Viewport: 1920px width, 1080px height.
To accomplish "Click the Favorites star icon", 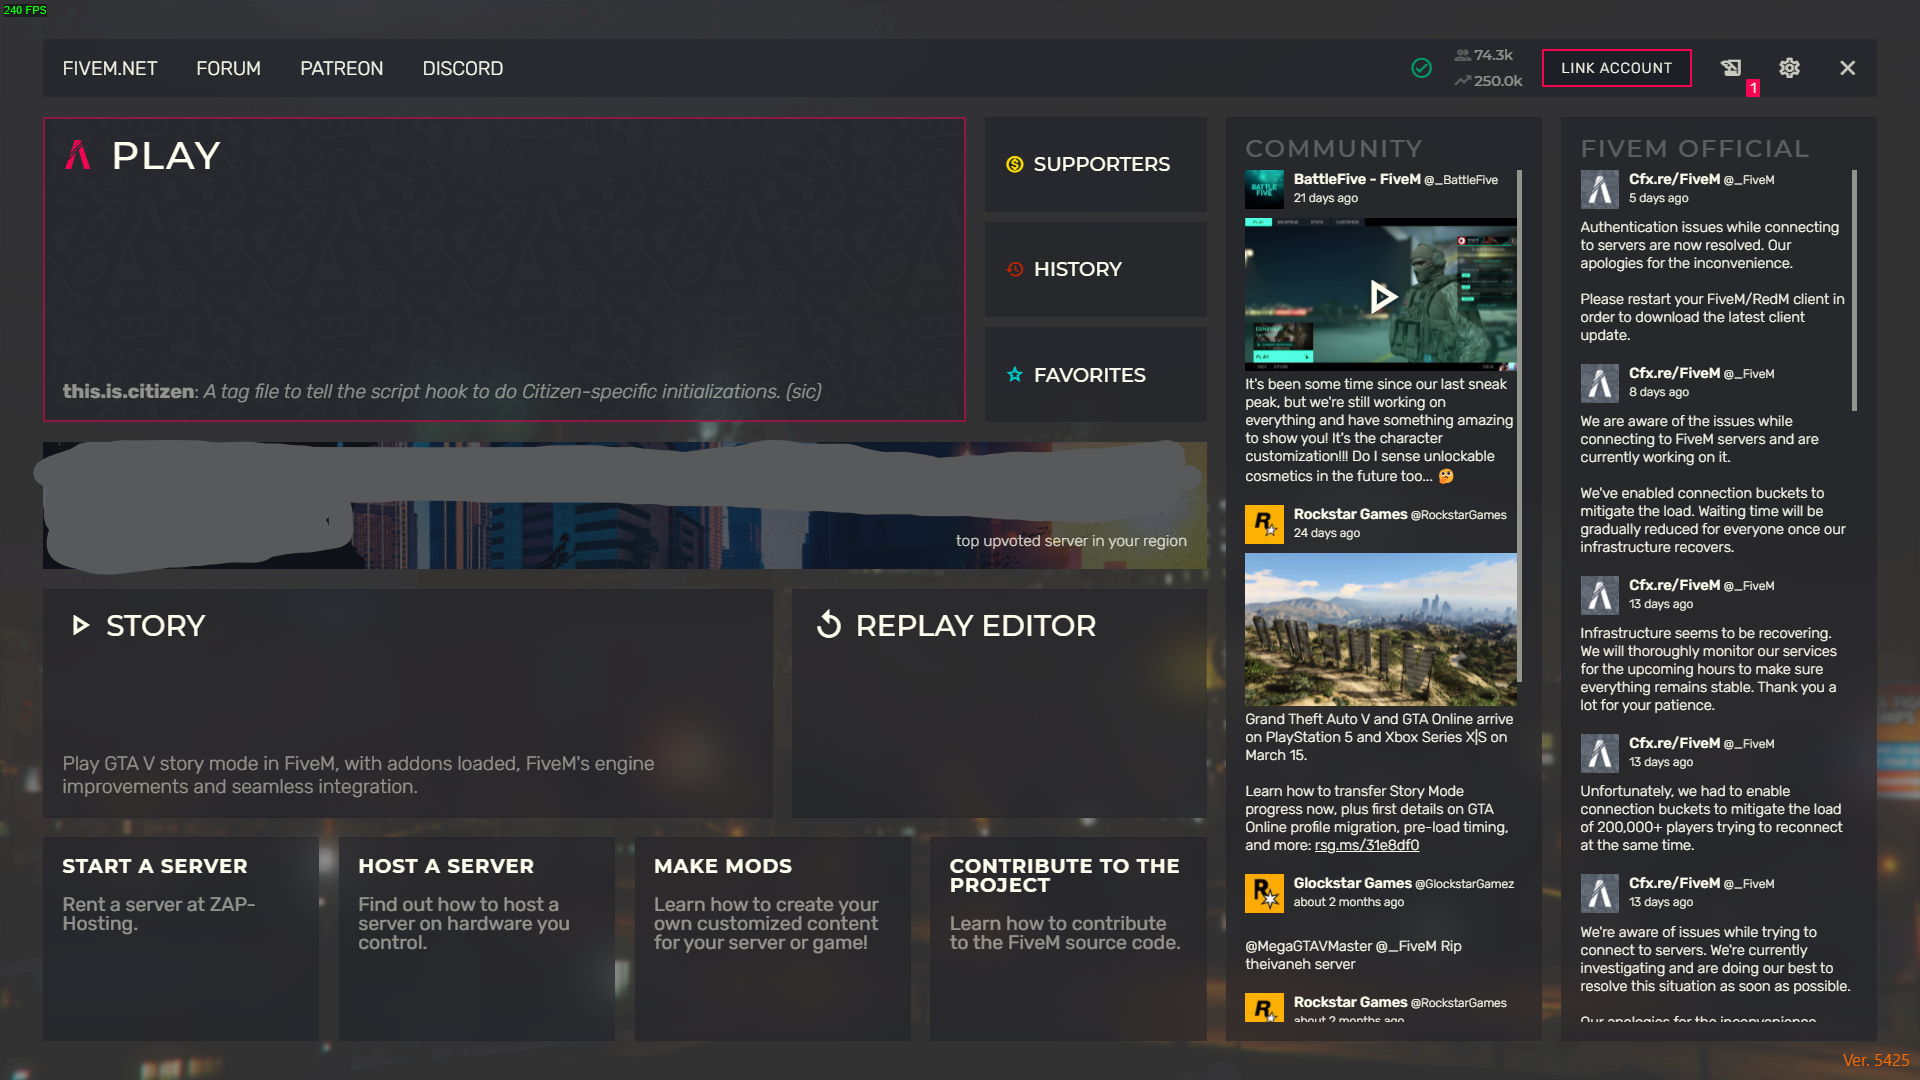I will pos(1015,375).
